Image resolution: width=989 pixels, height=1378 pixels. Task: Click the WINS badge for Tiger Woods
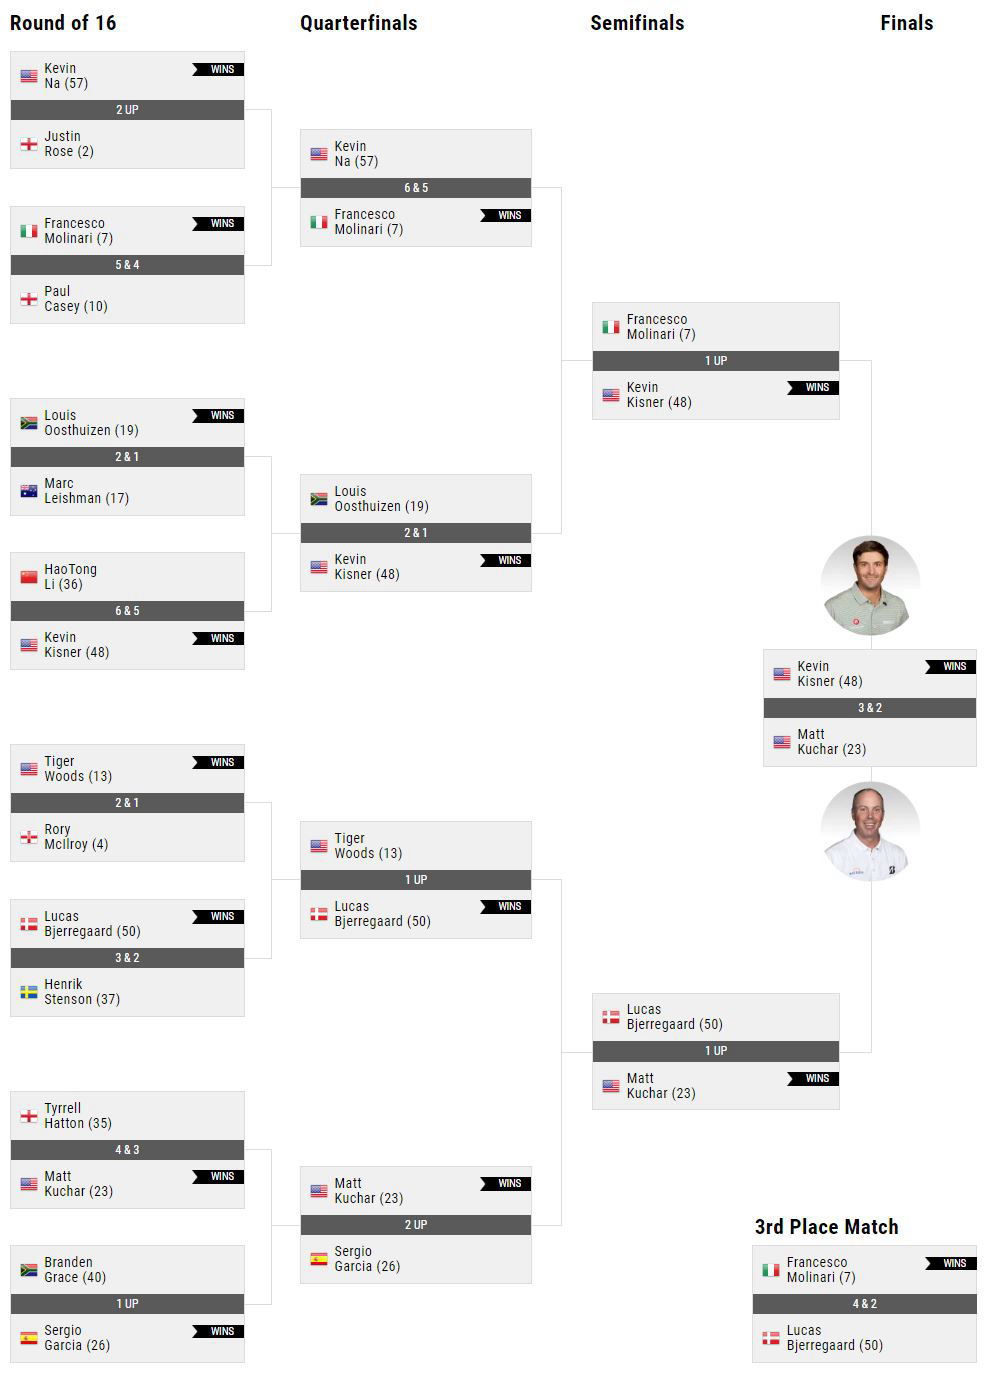point(218,762)
